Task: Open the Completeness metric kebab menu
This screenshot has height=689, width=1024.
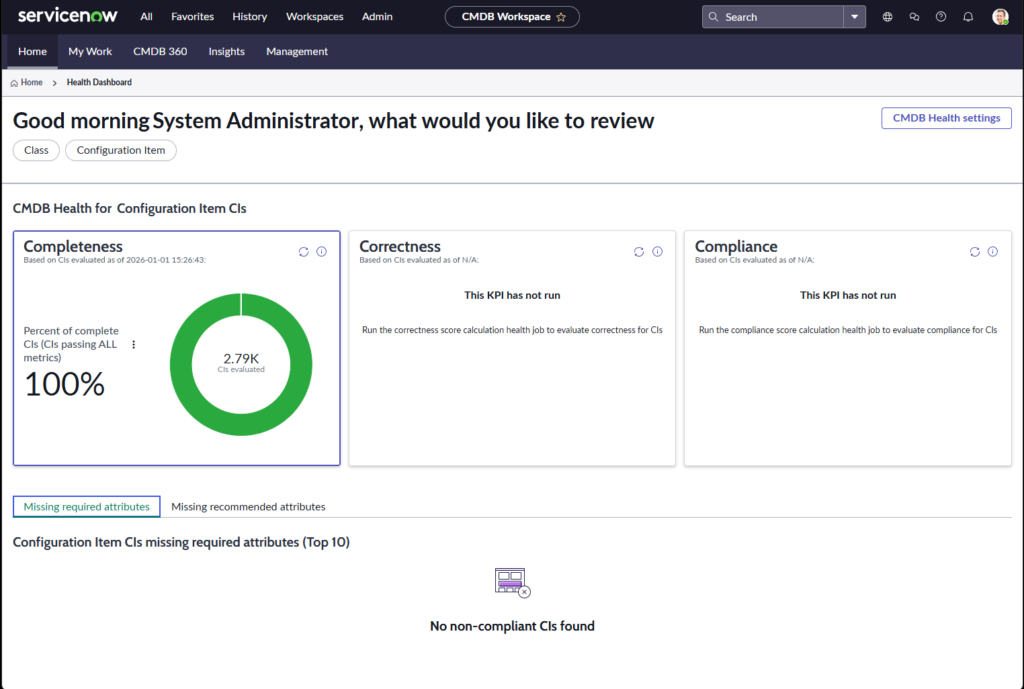Action: [x=134, y=345]
